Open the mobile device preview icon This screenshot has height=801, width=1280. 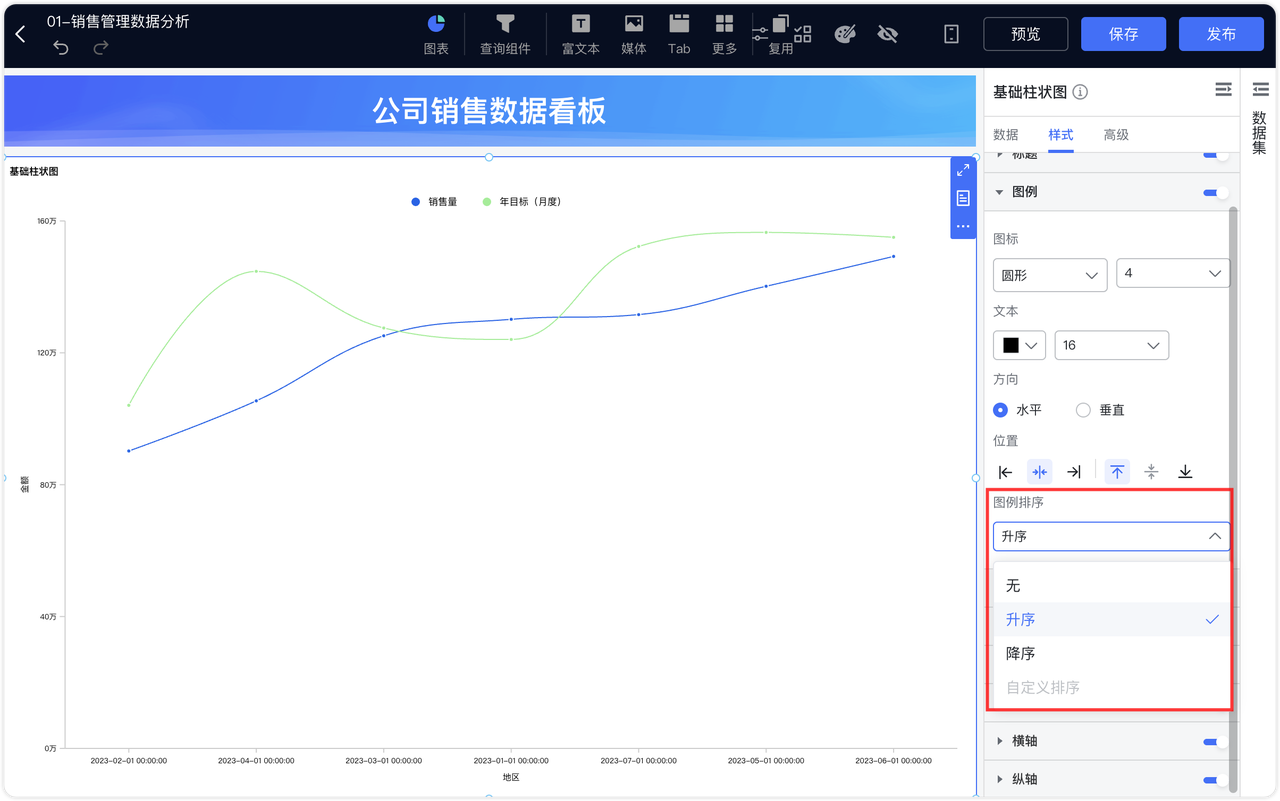(x=950, y=33)
